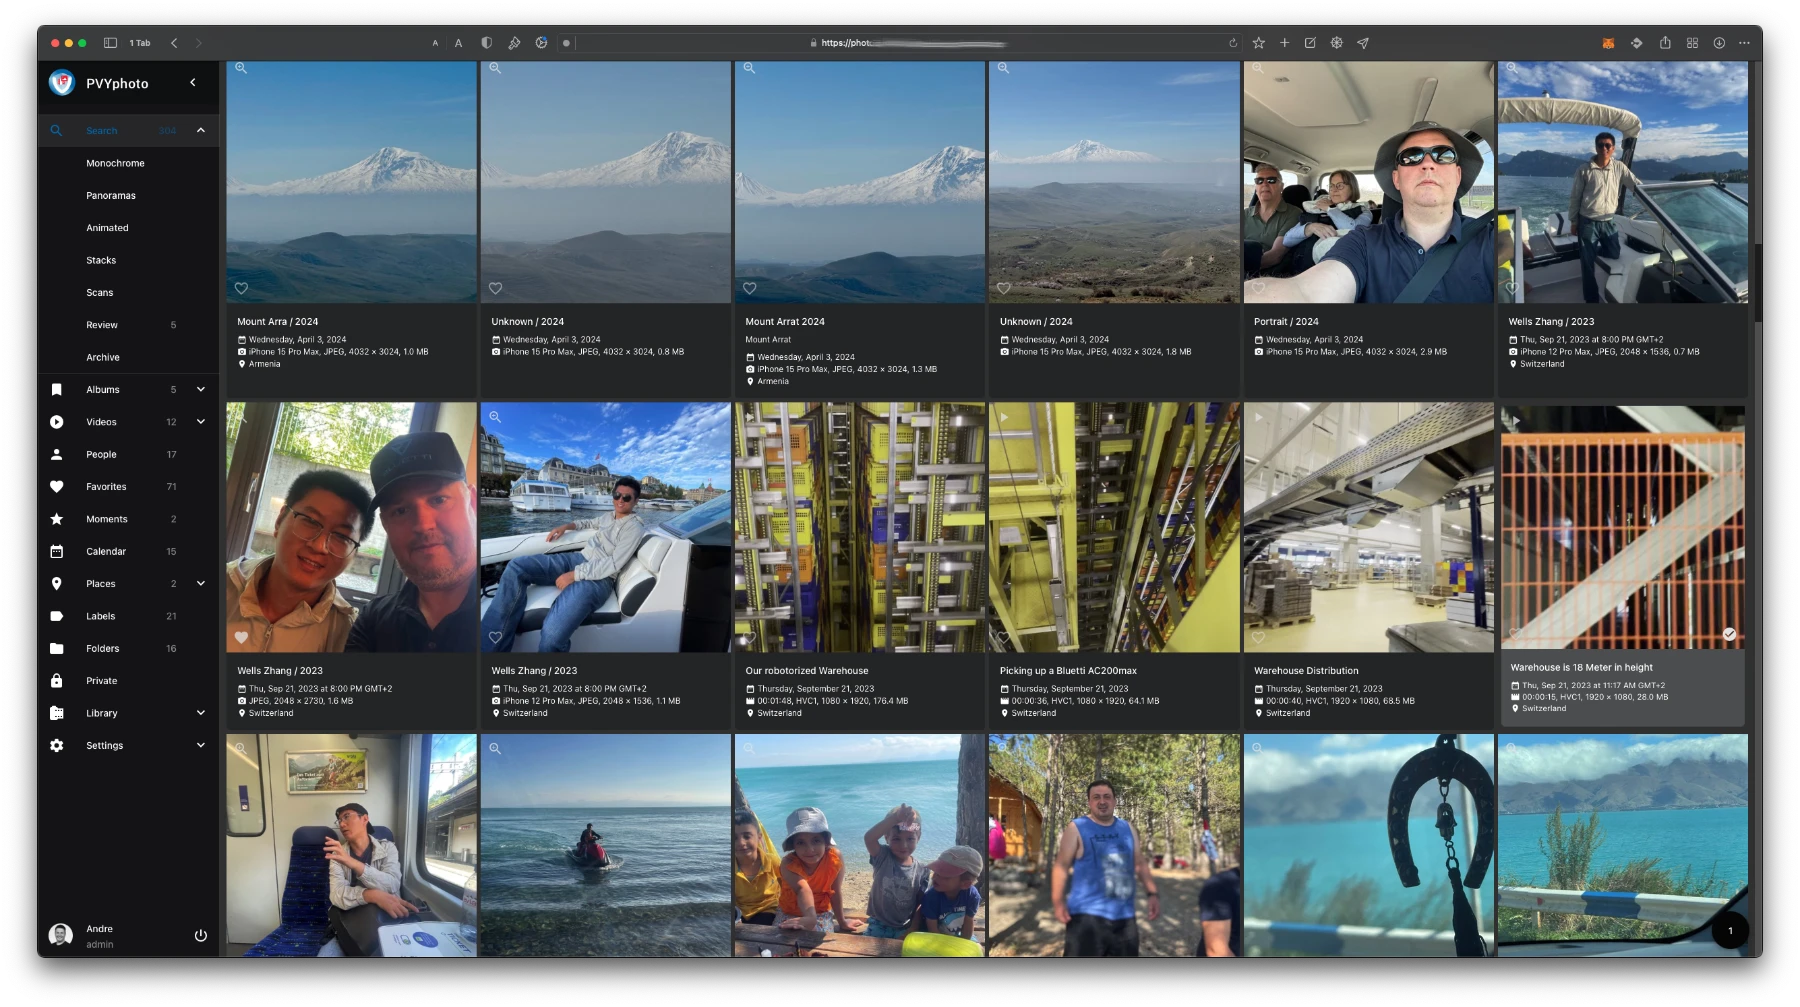Toggle browser sidebar panel icon

point(111,43)
